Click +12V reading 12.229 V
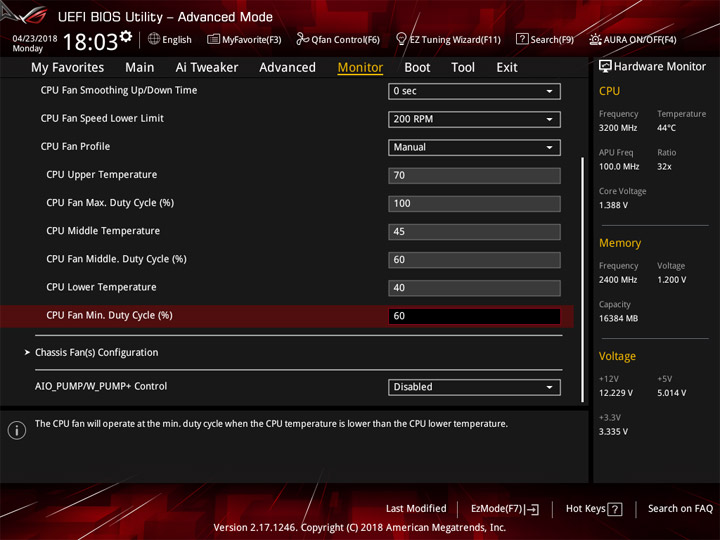The image size is (720, 540). (x=616, y=393)
